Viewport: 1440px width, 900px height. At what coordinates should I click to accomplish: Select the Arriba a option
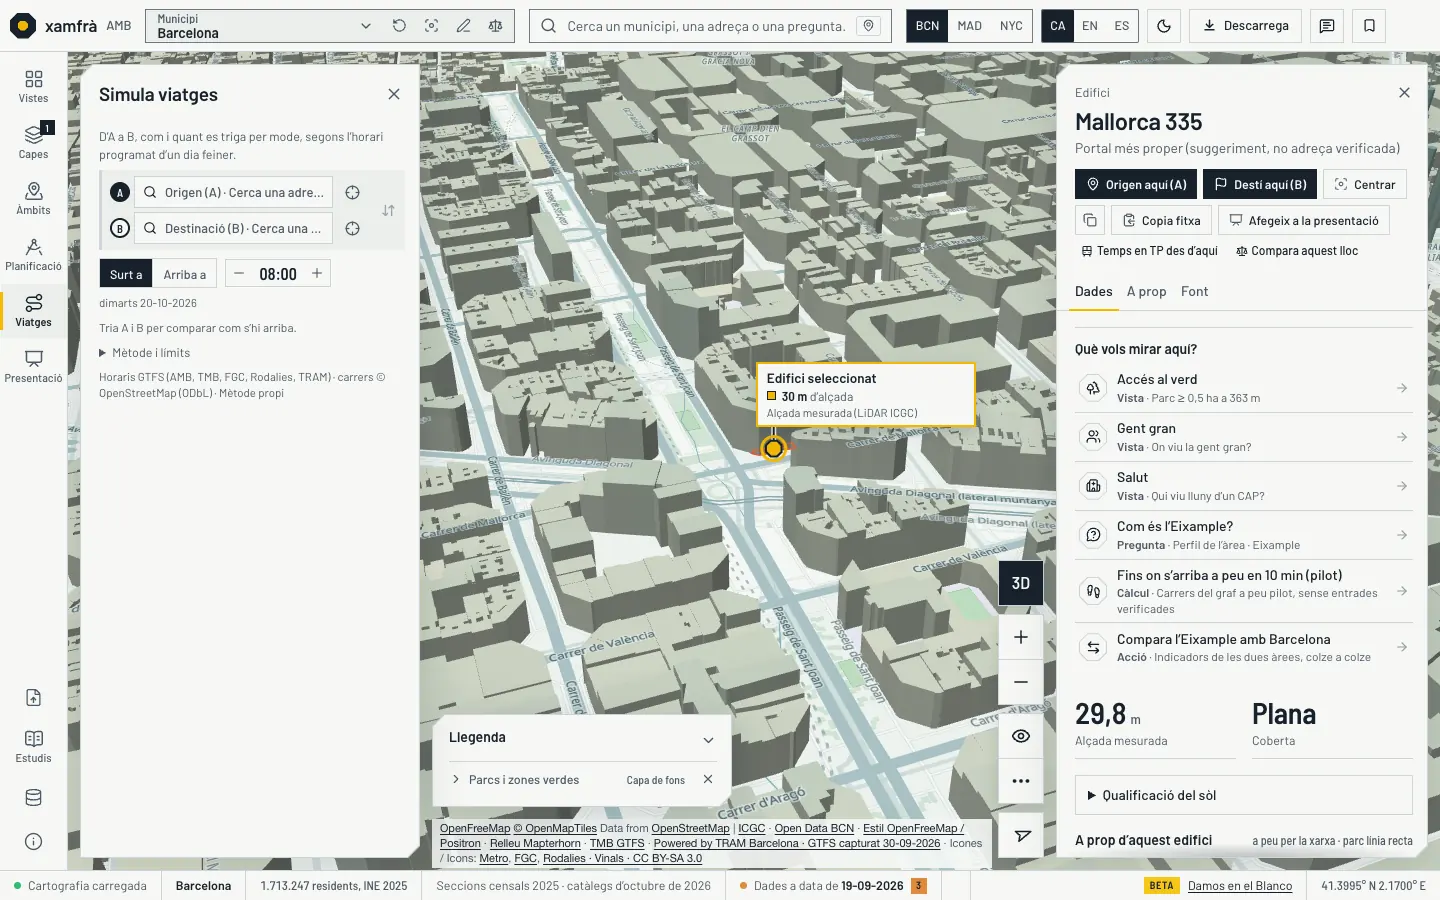point(184,274)
